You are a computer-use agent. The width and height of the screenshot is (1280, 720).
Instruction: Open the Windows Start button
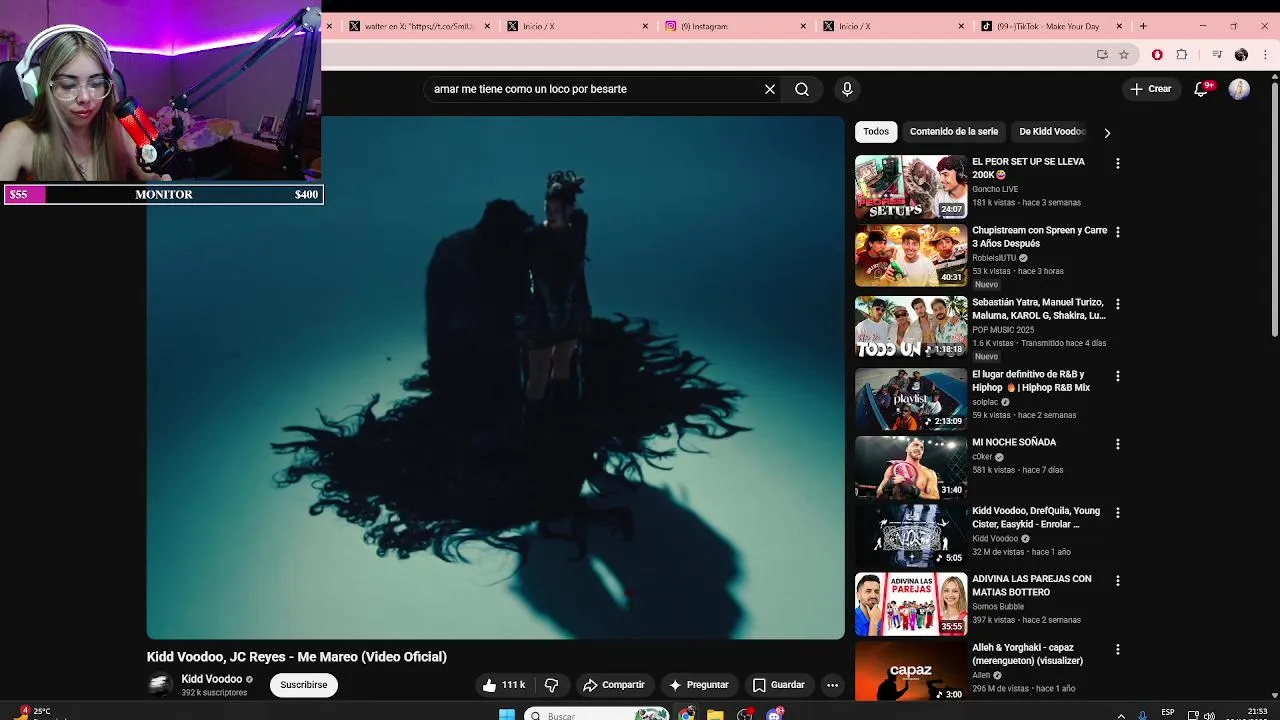tap(507, 714)
